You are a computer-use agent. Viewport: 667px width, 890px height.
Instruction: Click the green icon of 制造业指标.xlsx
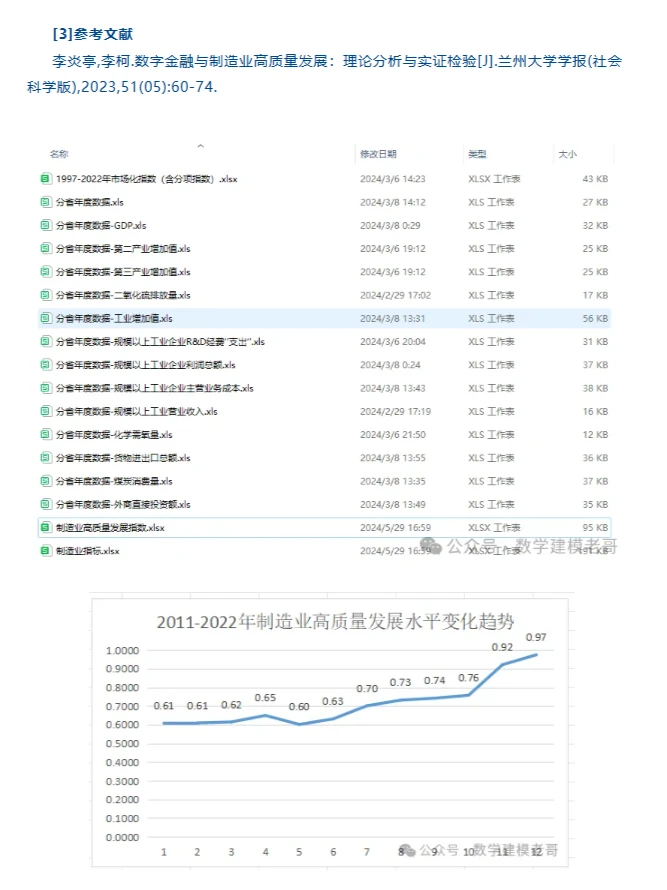point(45,551)
